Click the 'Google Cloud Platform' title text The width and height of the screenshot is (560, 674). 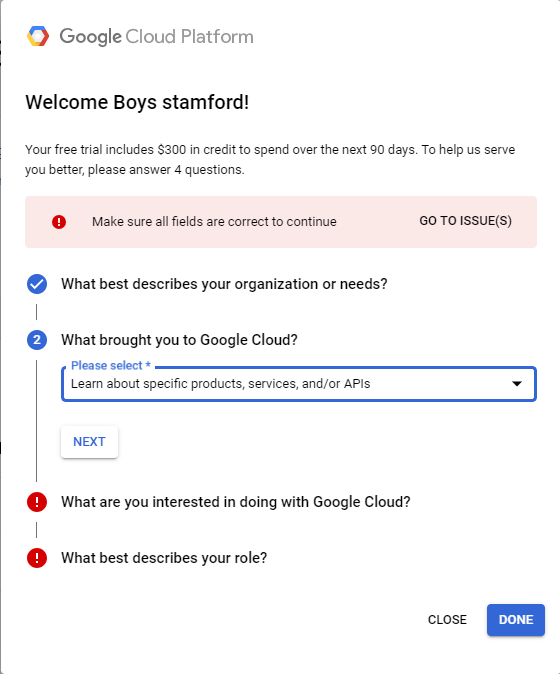point(156,37)
